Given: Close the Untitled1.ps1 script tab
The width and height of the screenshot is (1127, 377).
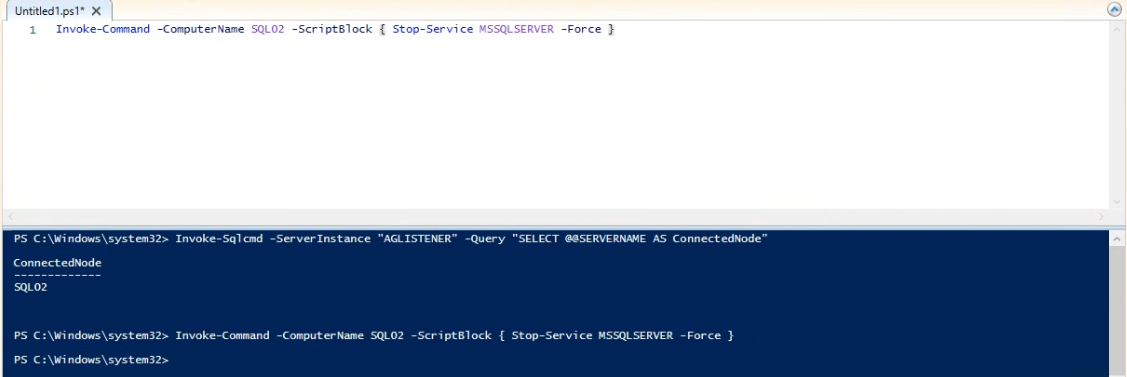Looking at the screenshot, I should (96, 11).
